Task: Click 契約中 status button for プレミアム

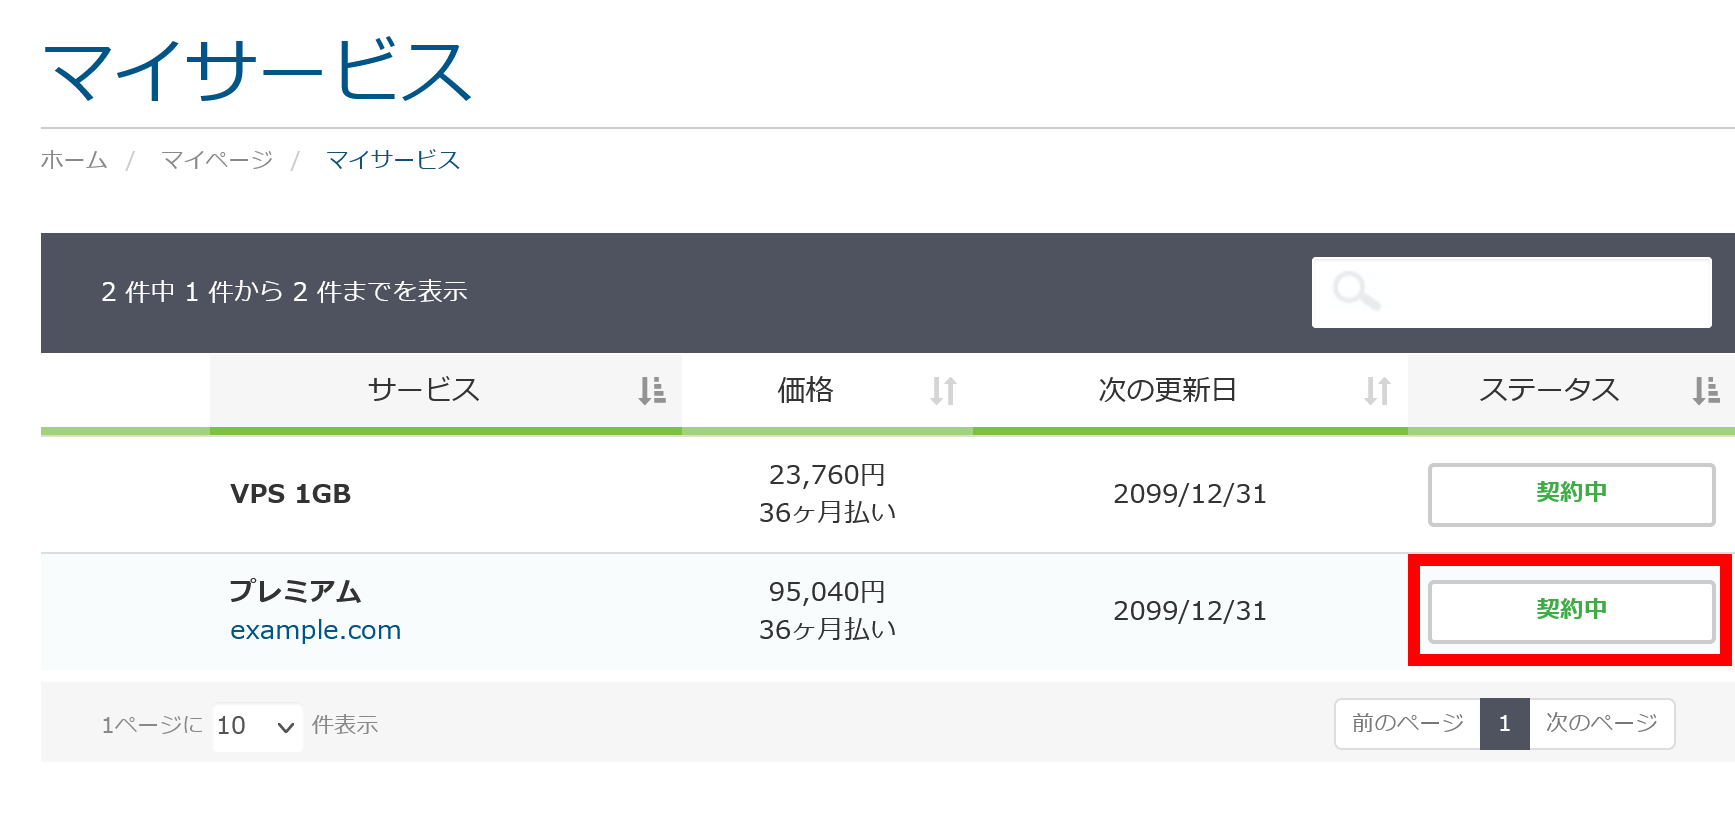Action: point(1571,610)
